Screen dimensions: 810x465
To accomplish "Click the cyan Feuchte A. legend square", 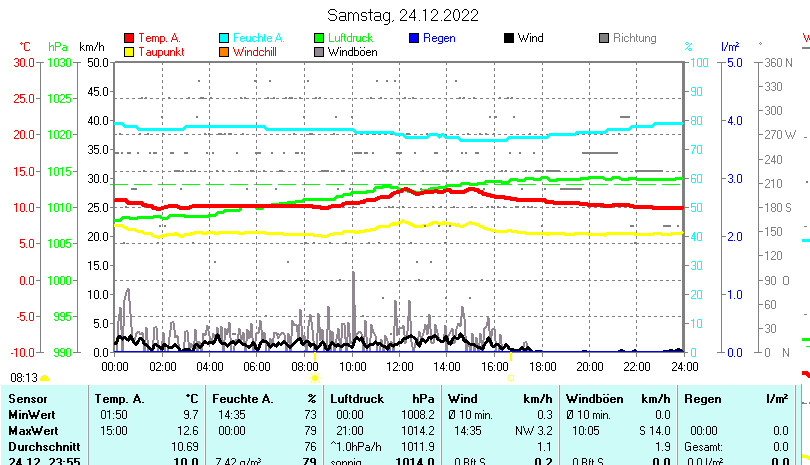I will (224, 38).
